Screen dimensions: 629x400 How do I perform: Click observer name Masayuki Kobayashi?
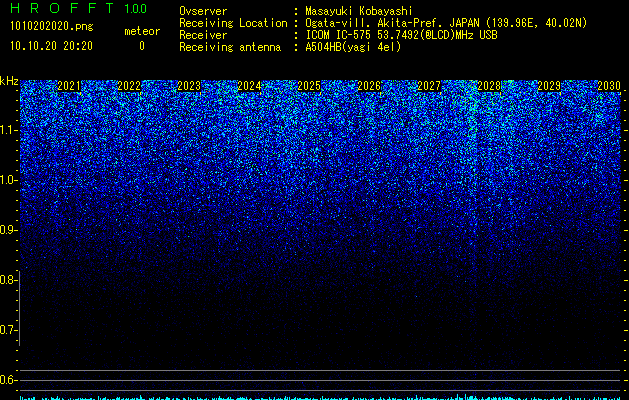[359, 11]
